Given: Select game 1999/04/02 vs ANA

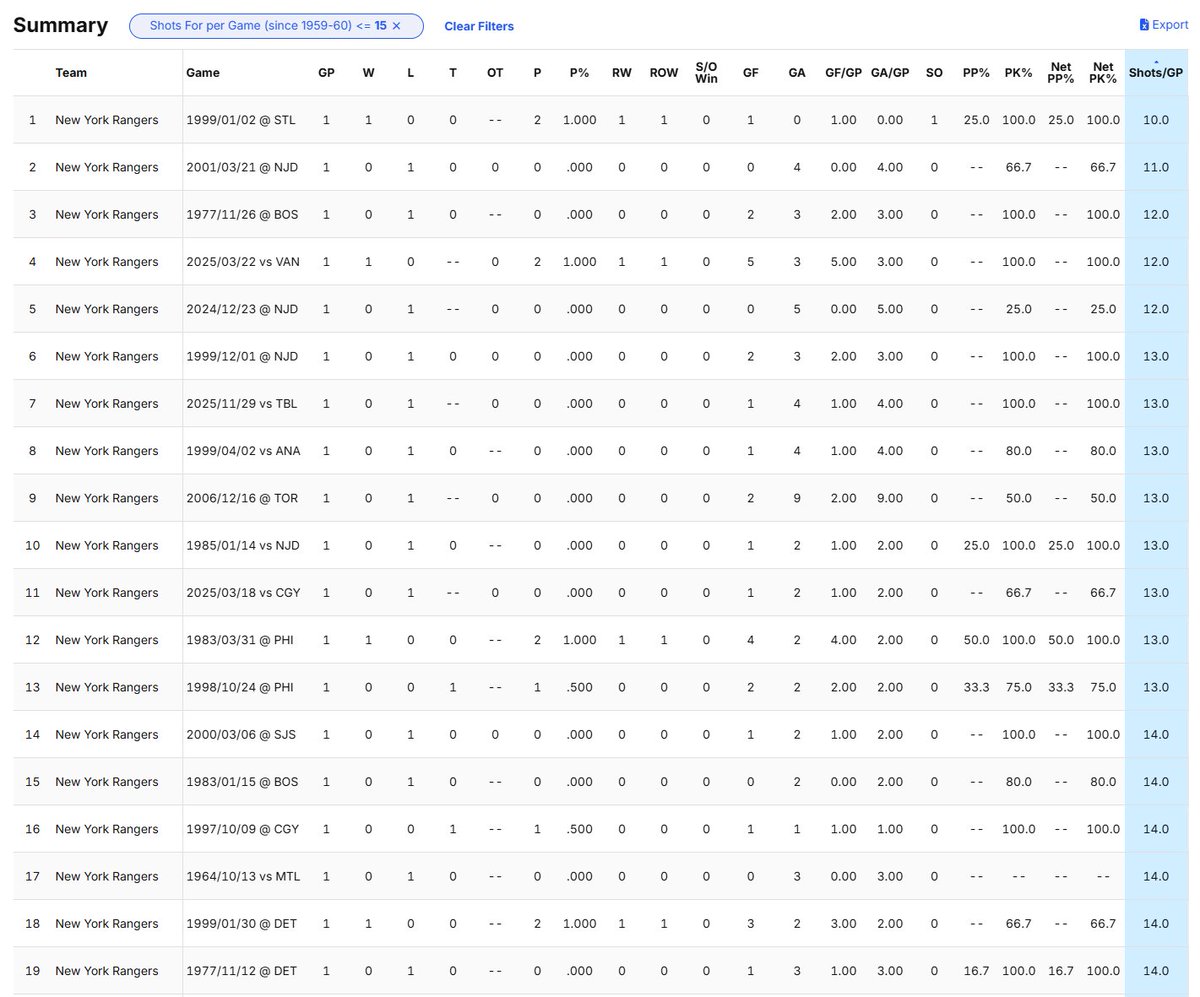Looking at the screenshot, I should click(243, 451).
